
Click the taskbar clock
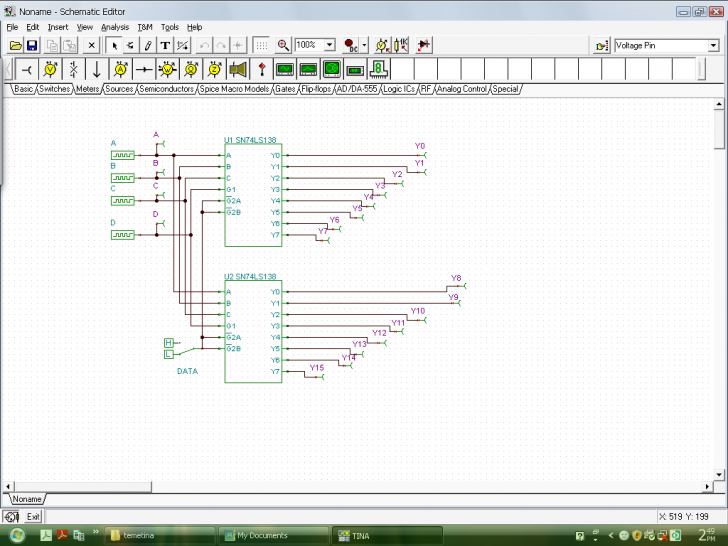(707, 535)
